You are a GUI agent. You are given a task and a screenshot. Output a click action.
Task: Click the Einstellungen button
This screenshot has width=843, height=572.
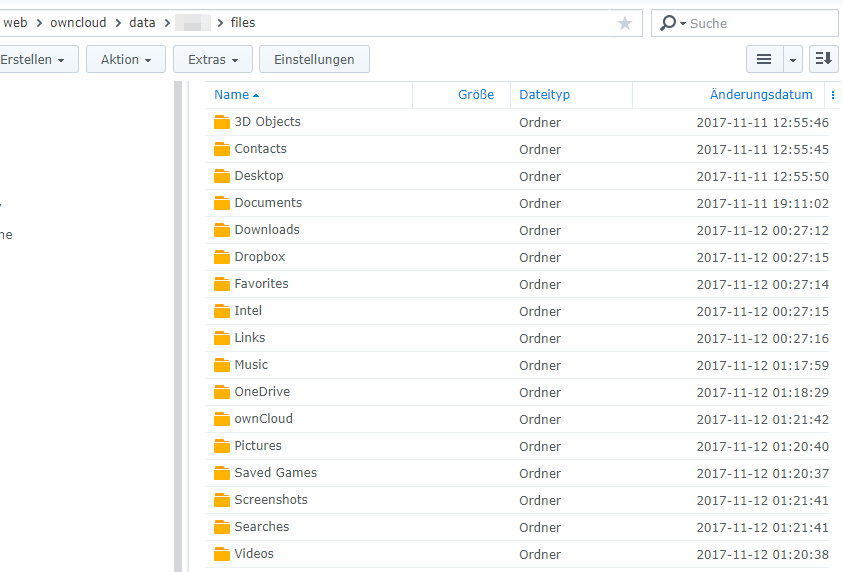(x=314, y=60)
